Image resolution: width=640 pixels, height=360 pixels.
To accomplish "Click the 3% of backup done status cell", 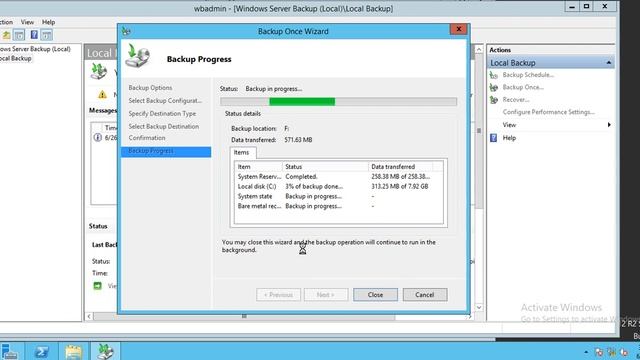I will tap(314, 186).
